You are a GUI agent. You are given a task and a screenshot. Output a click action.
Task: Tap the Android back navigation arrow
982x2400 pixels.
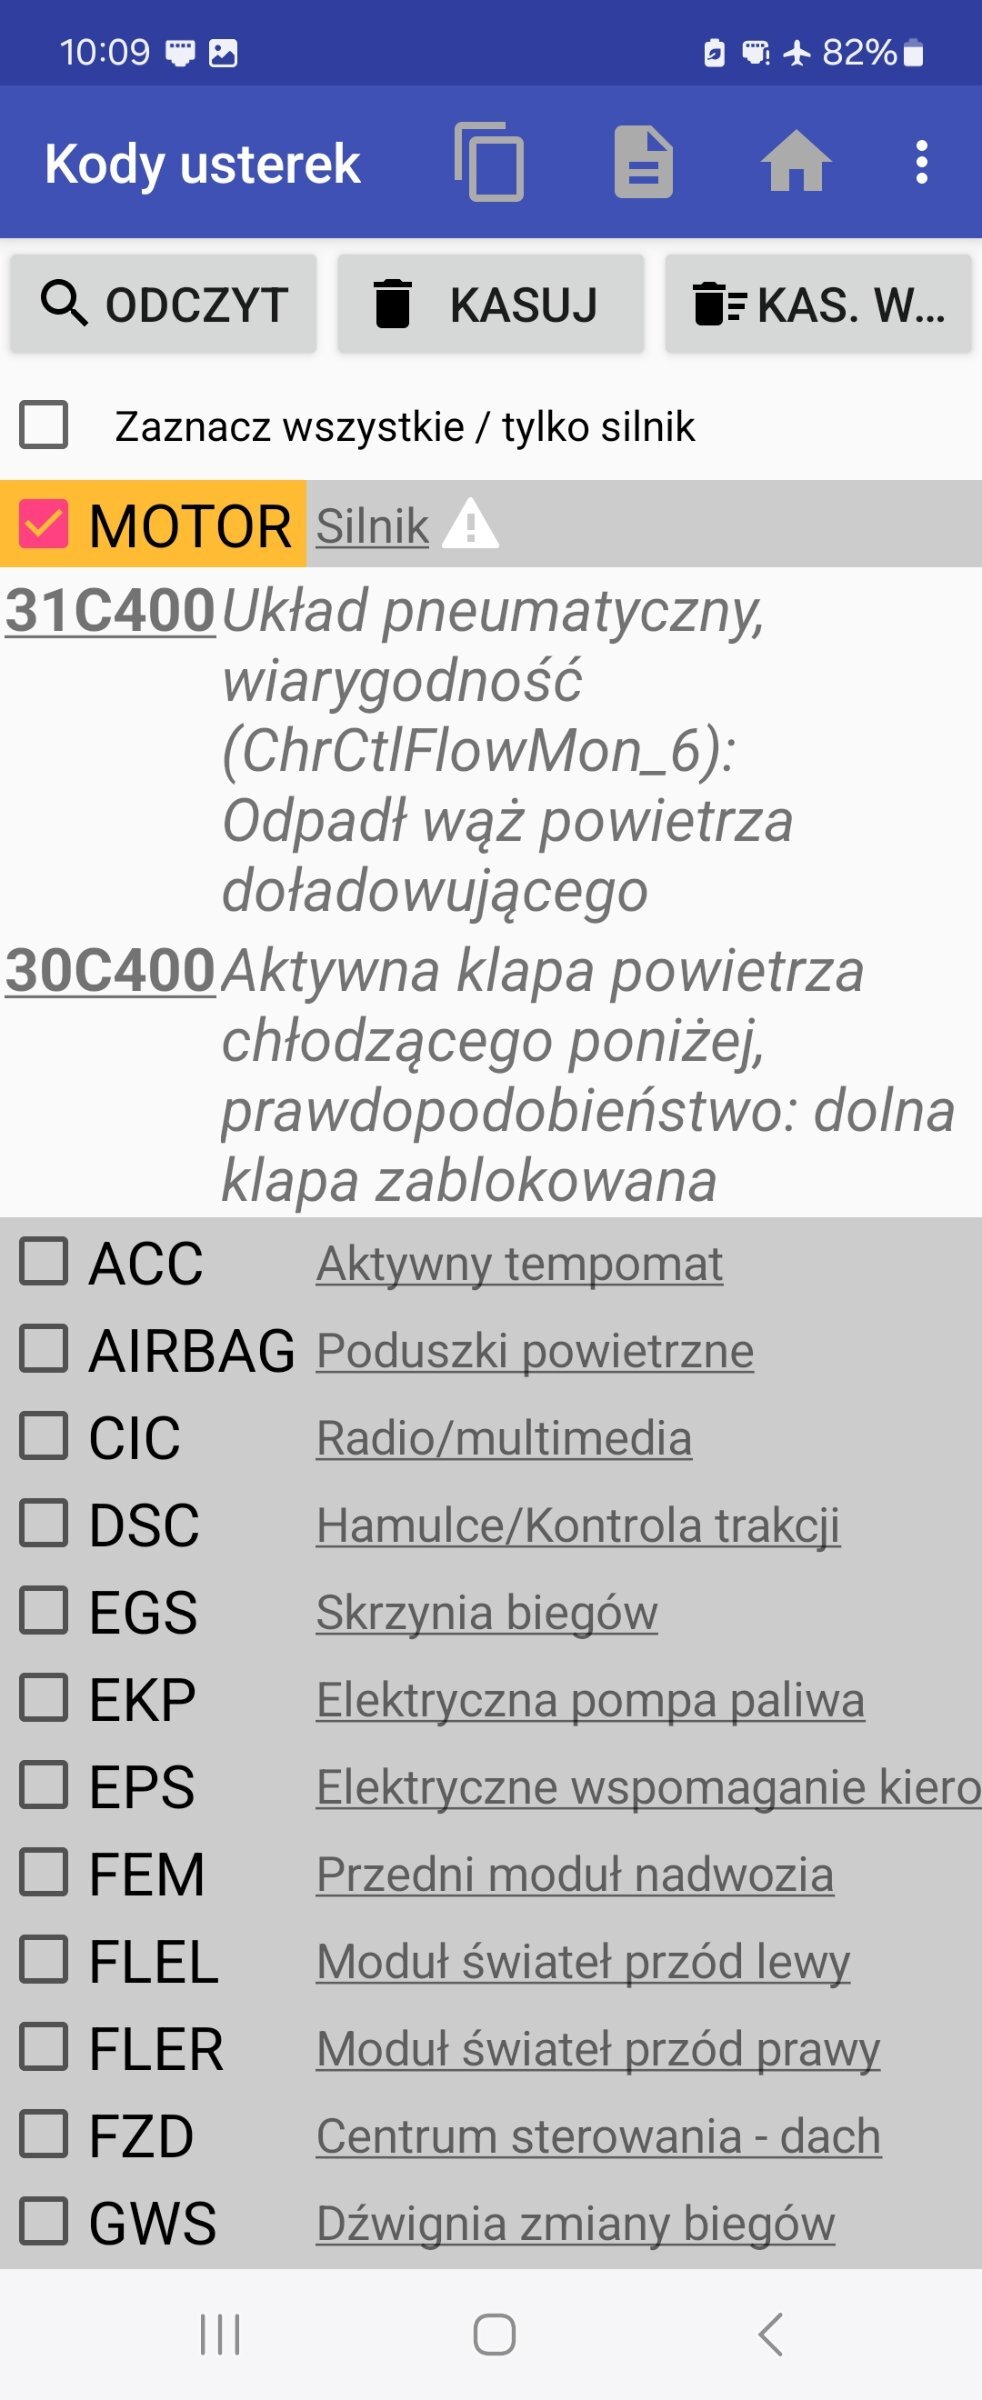(x=770, y=2335)
